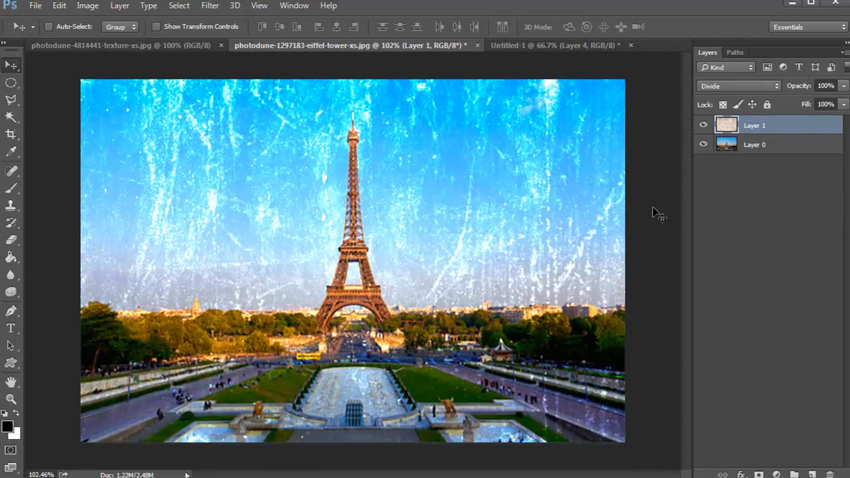Toggle visibility of Layer 0

tap(703, 144)
